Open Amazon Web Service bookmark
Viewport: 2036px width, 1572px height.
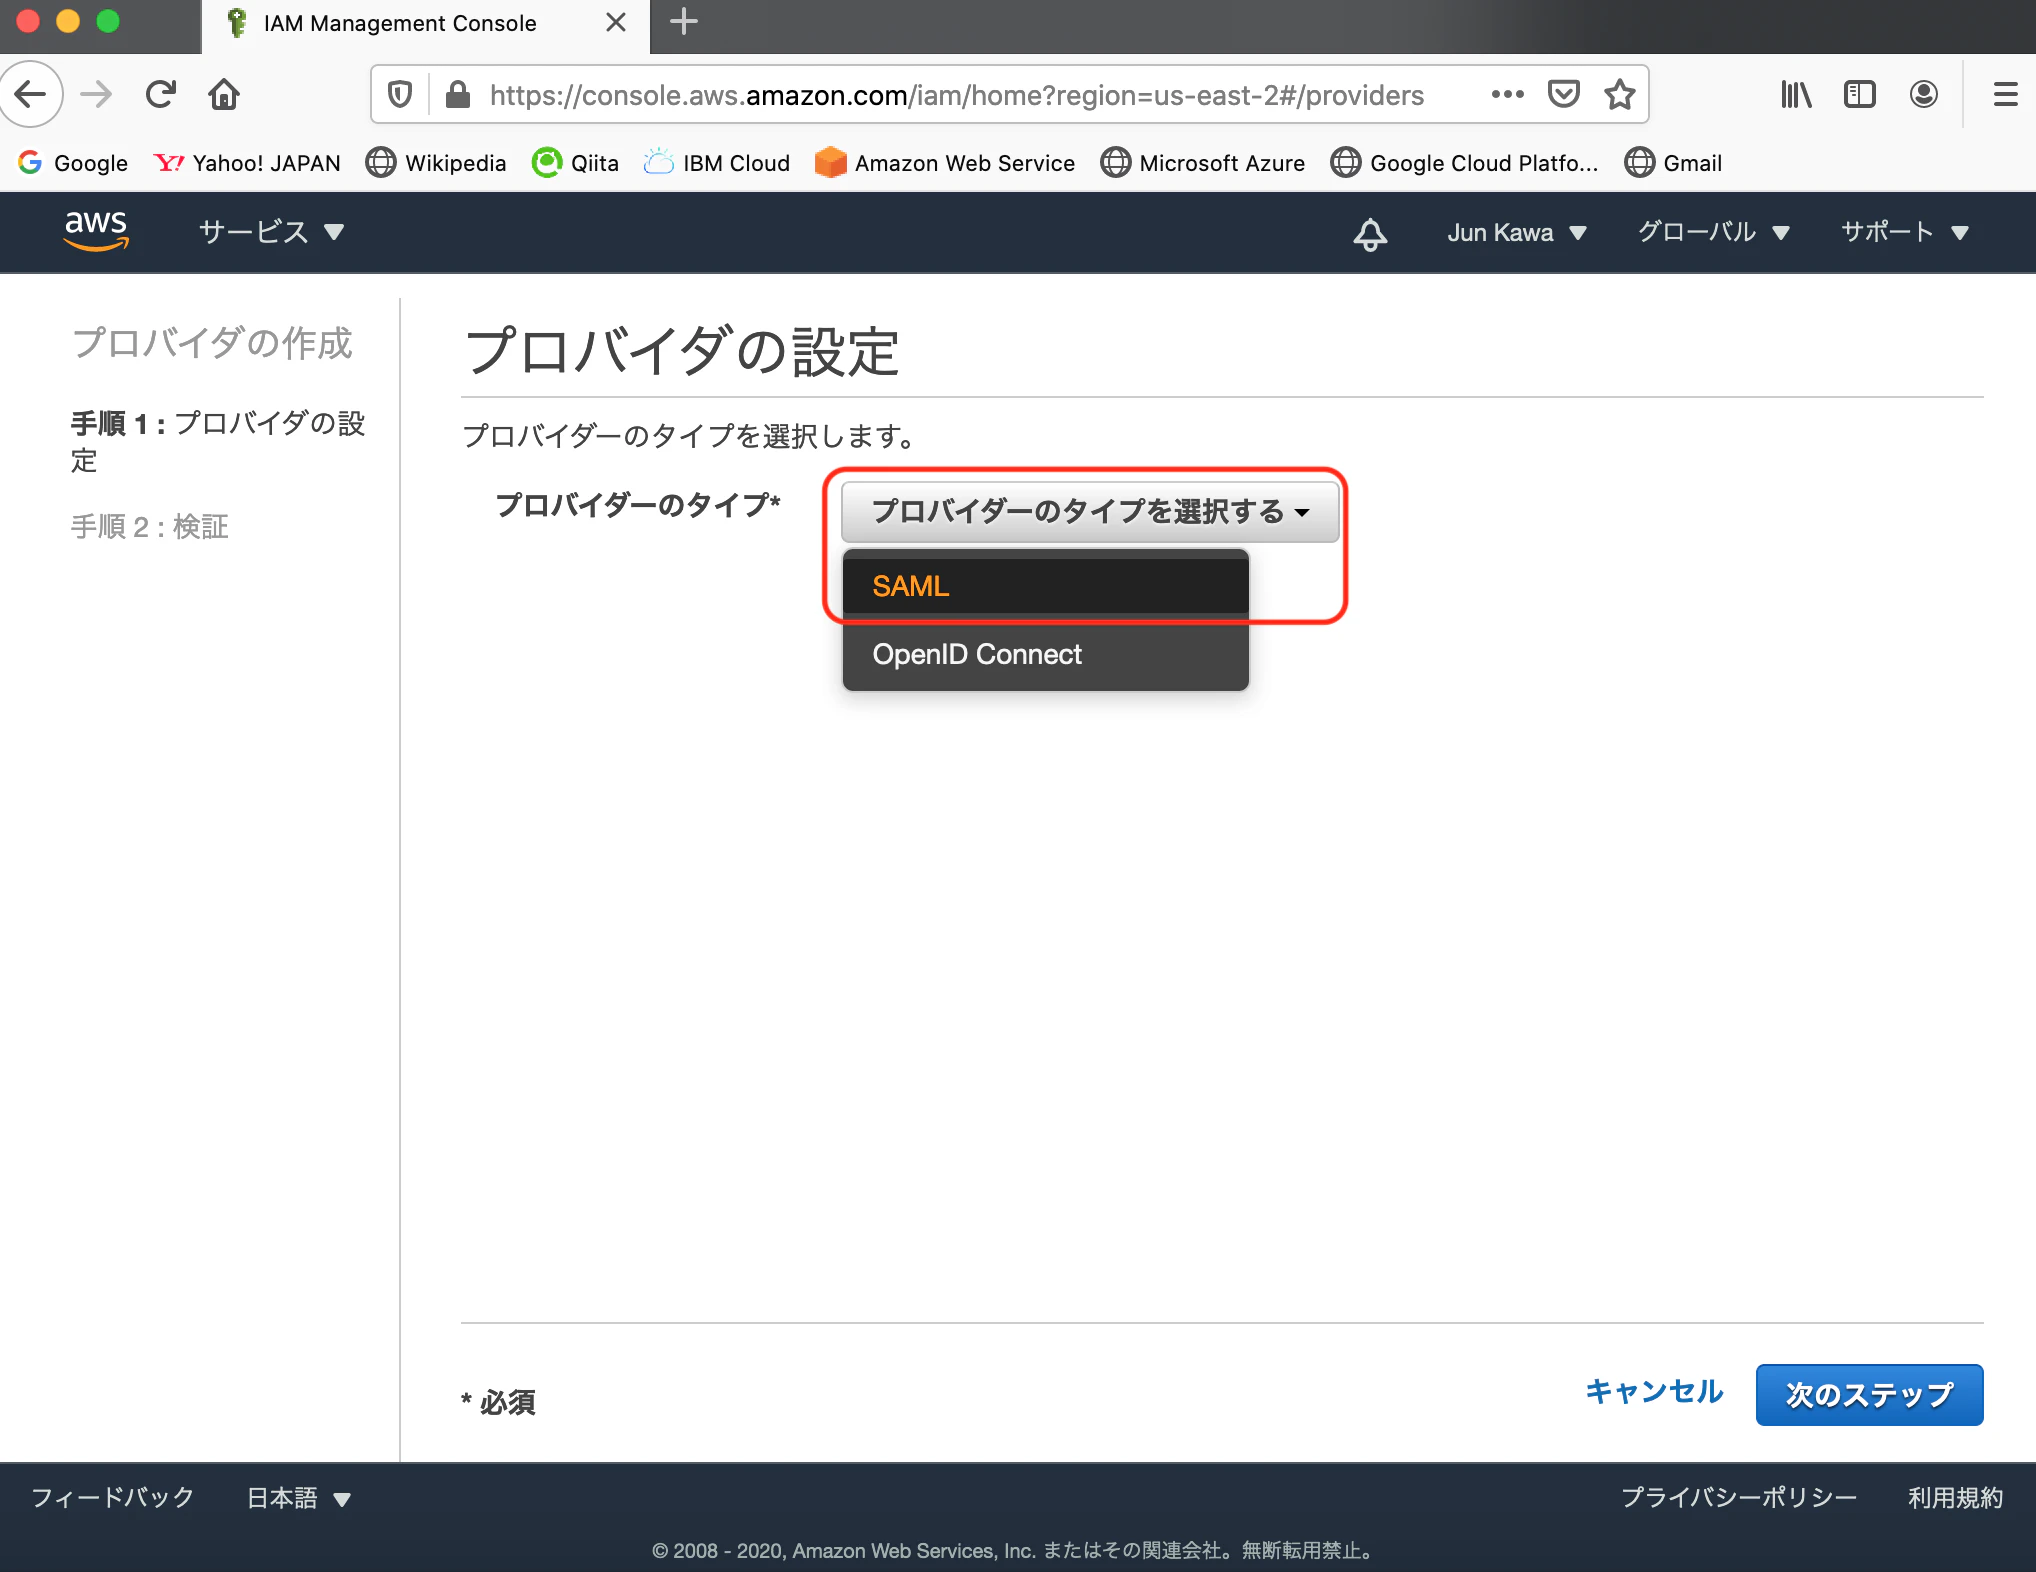click(945, 163)
